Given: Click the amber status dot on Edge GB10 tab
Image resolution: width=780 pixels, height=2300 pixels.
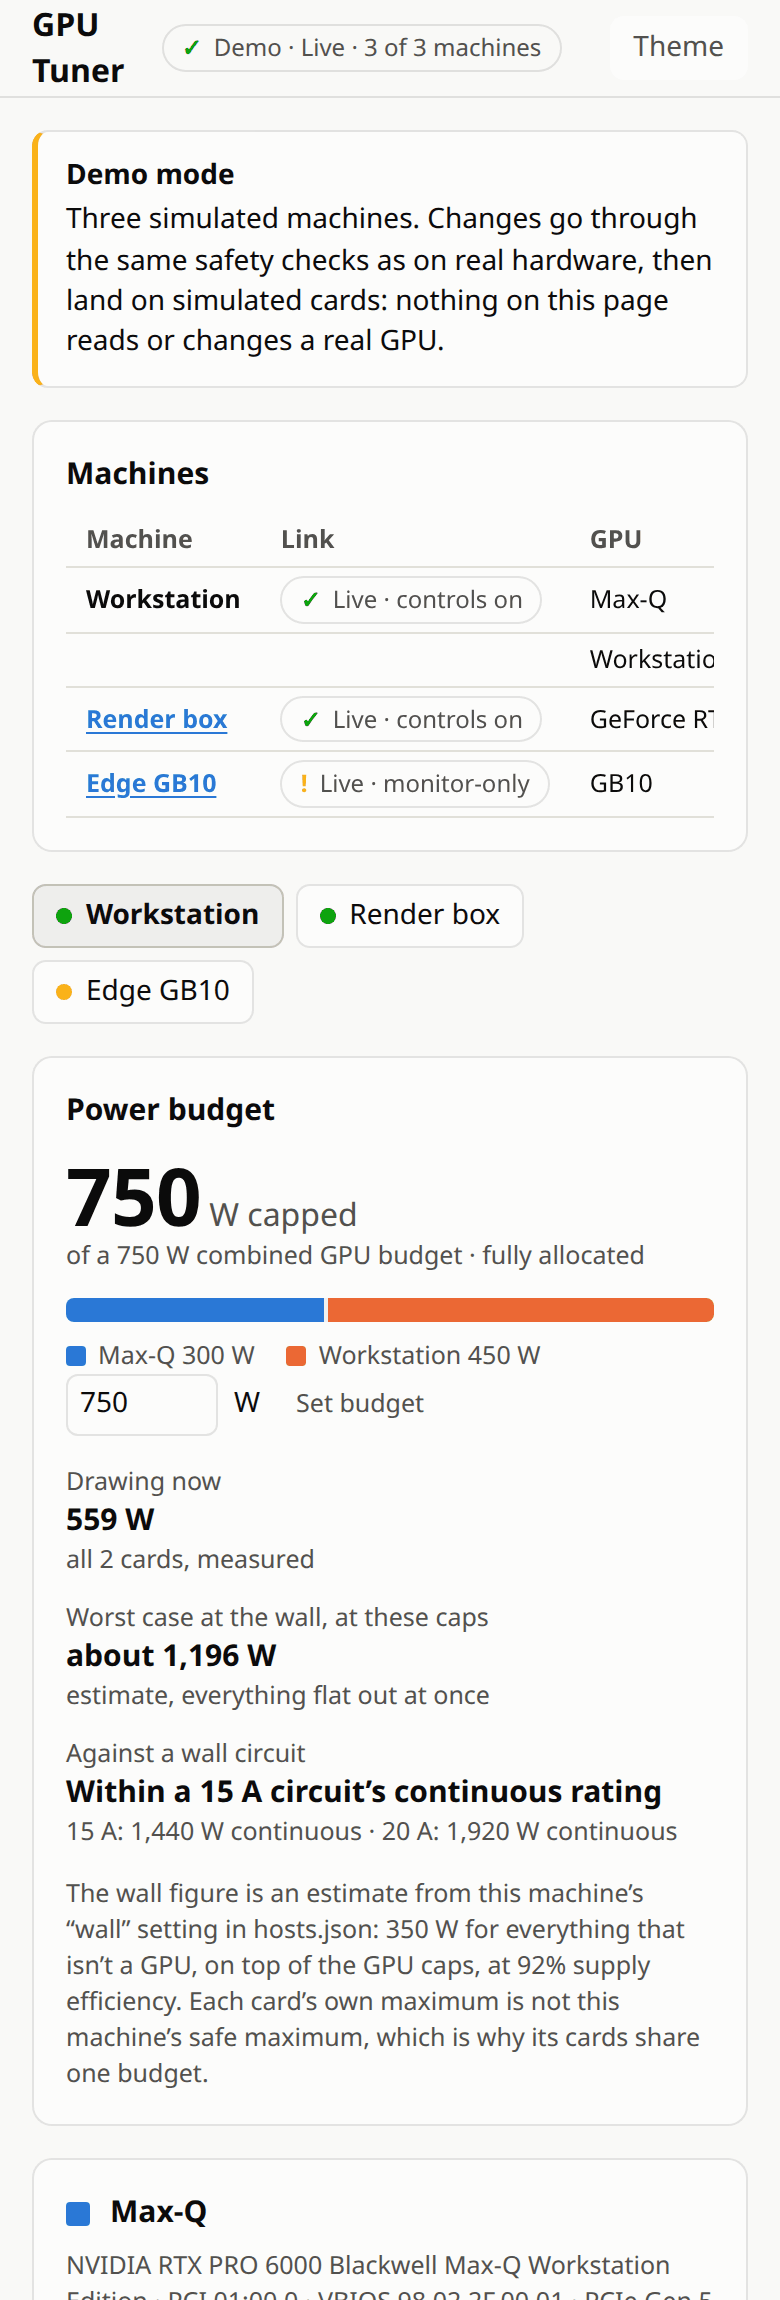Looking at the screenshot, I should pos(64,992).
